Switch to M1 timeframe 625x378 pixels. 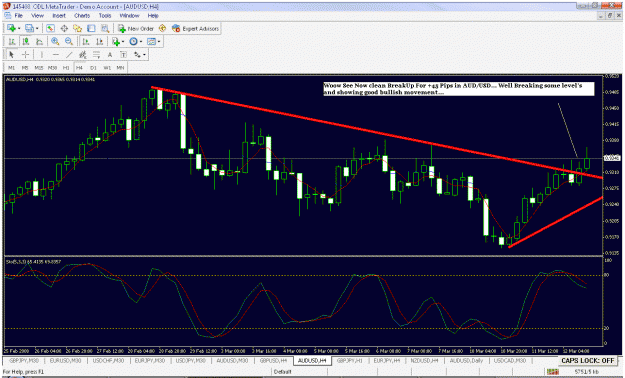(x=12, y=68)
